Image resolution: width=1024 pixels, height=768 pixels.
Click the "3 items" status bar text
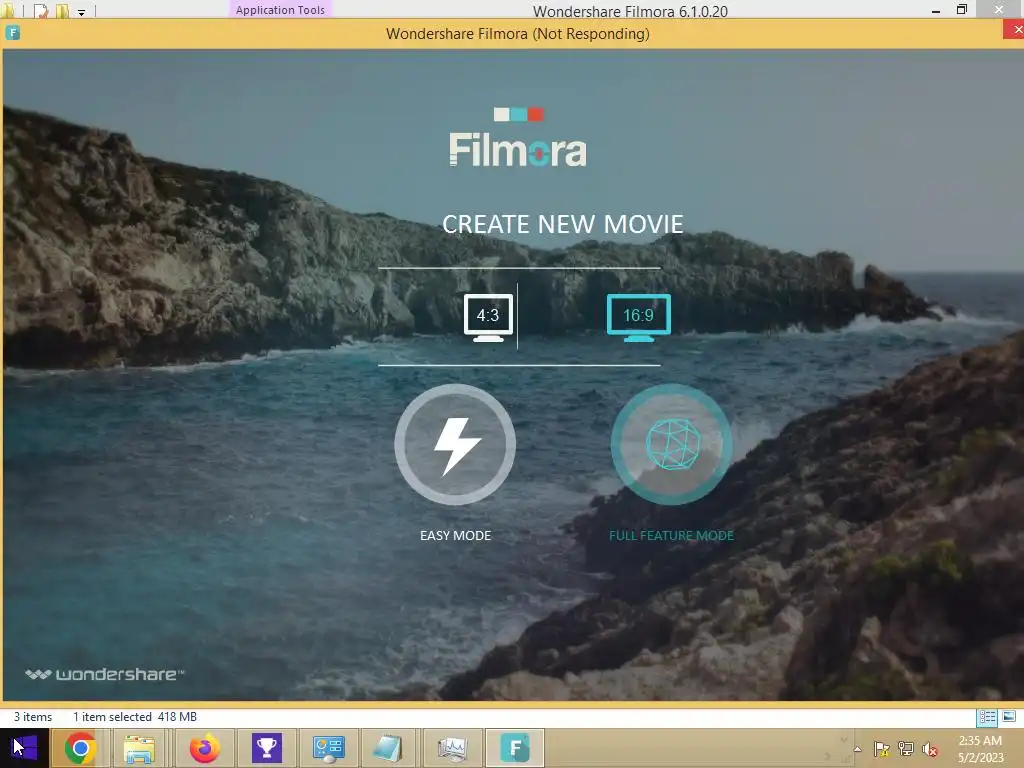click(x=33, y=717)
